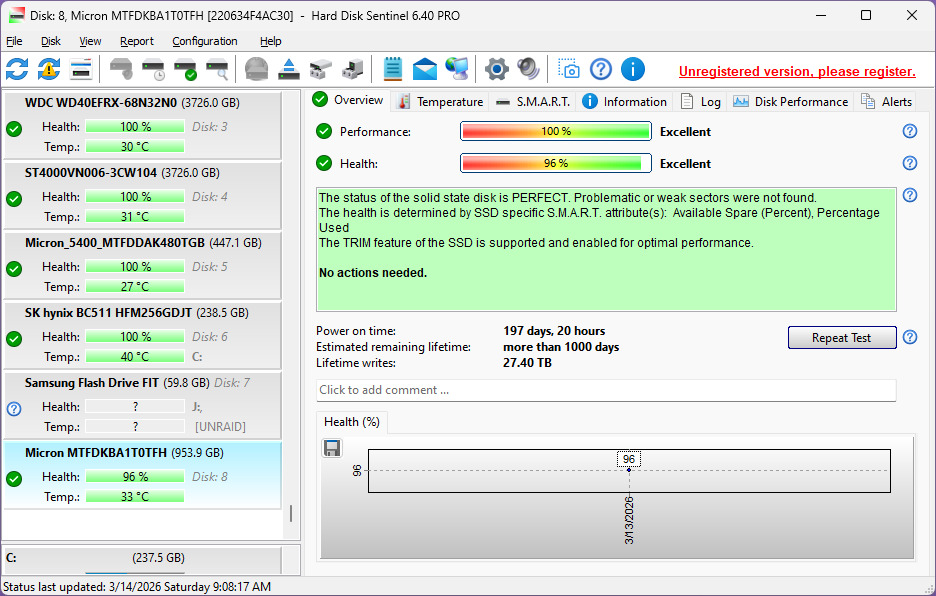Switch to the Log tab
Viewport: 936px width, 596px height.
[701, 102]
